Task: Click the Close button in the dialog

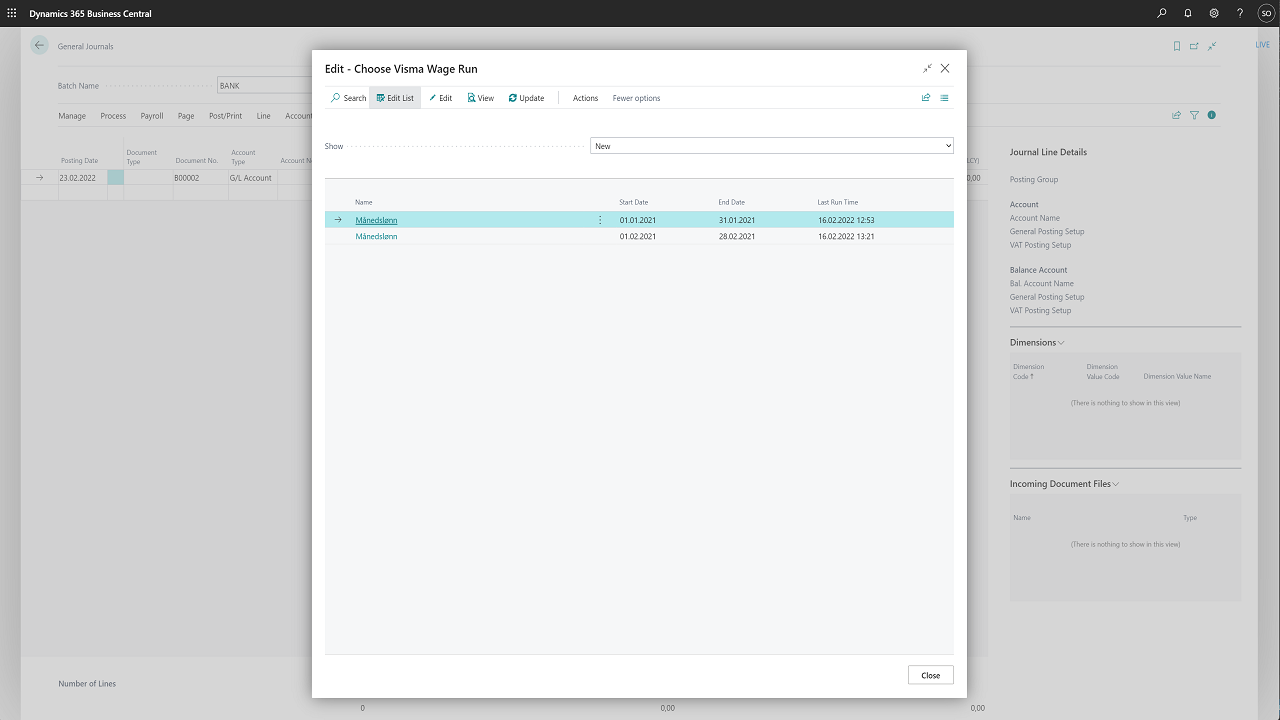Action: (931, 675)
